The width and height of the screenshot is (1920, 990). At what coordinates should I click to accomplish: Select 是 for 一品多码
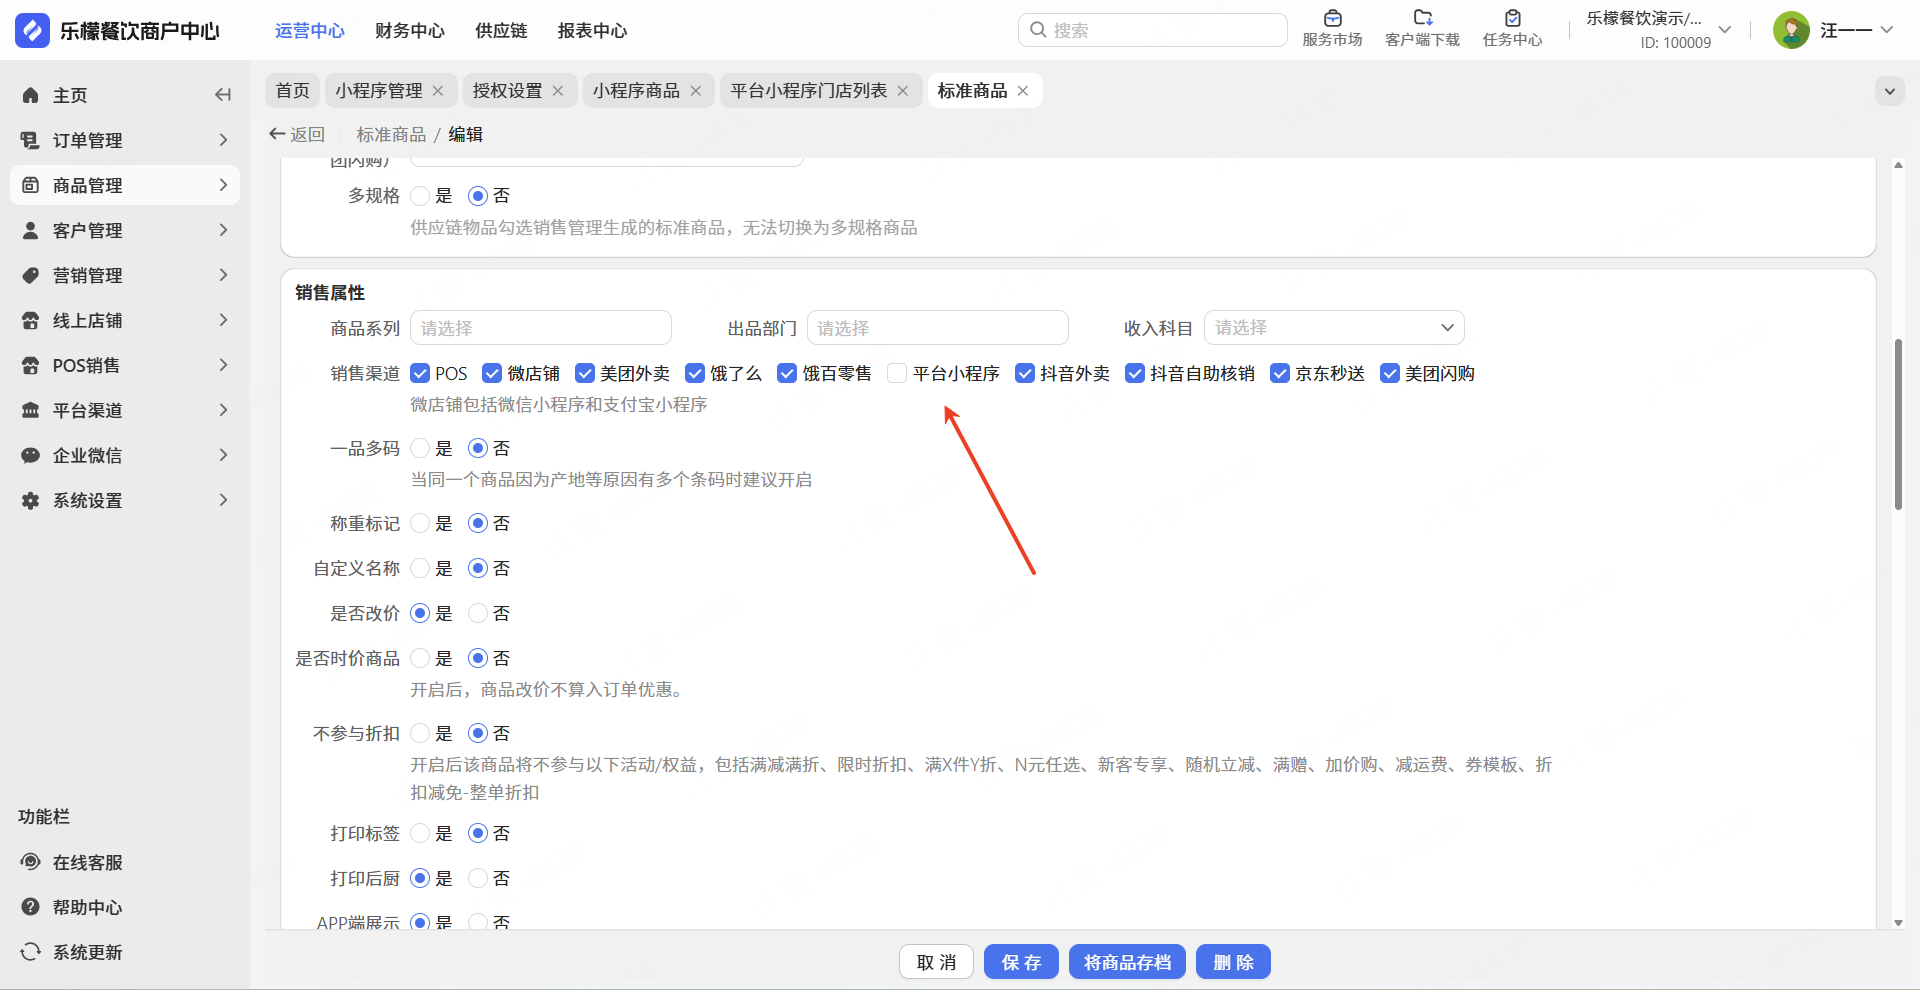(x=420, y=448)
